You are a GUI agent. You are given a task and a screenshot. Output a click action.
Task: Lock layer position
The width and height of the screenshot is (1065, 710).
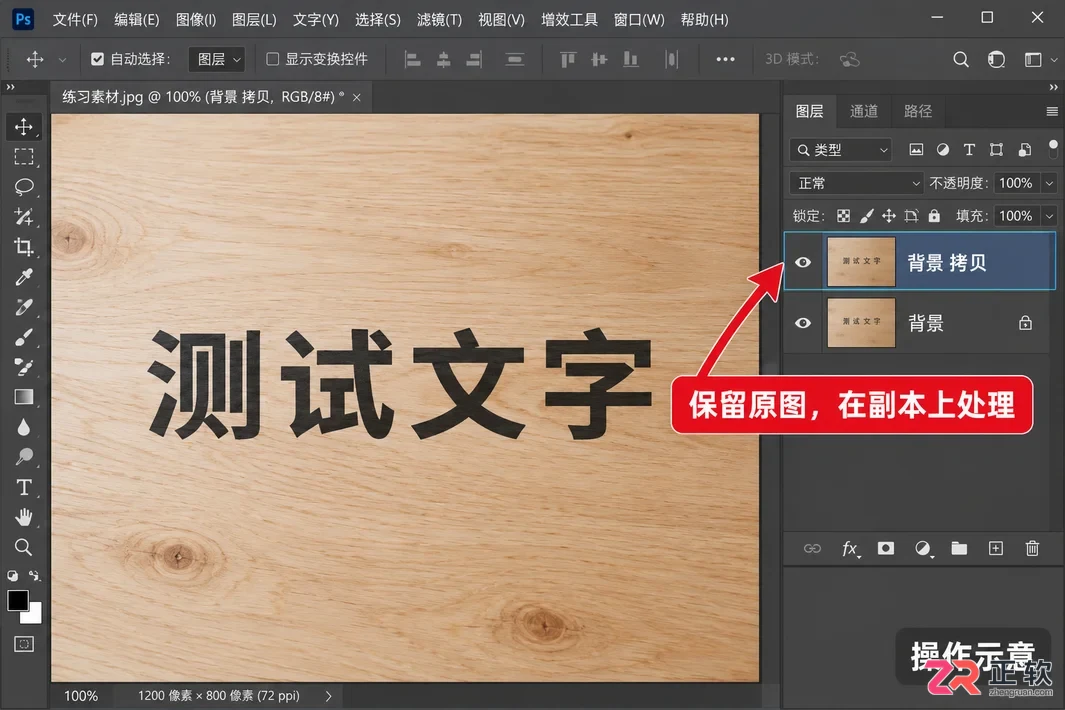[x=888, y=216]
